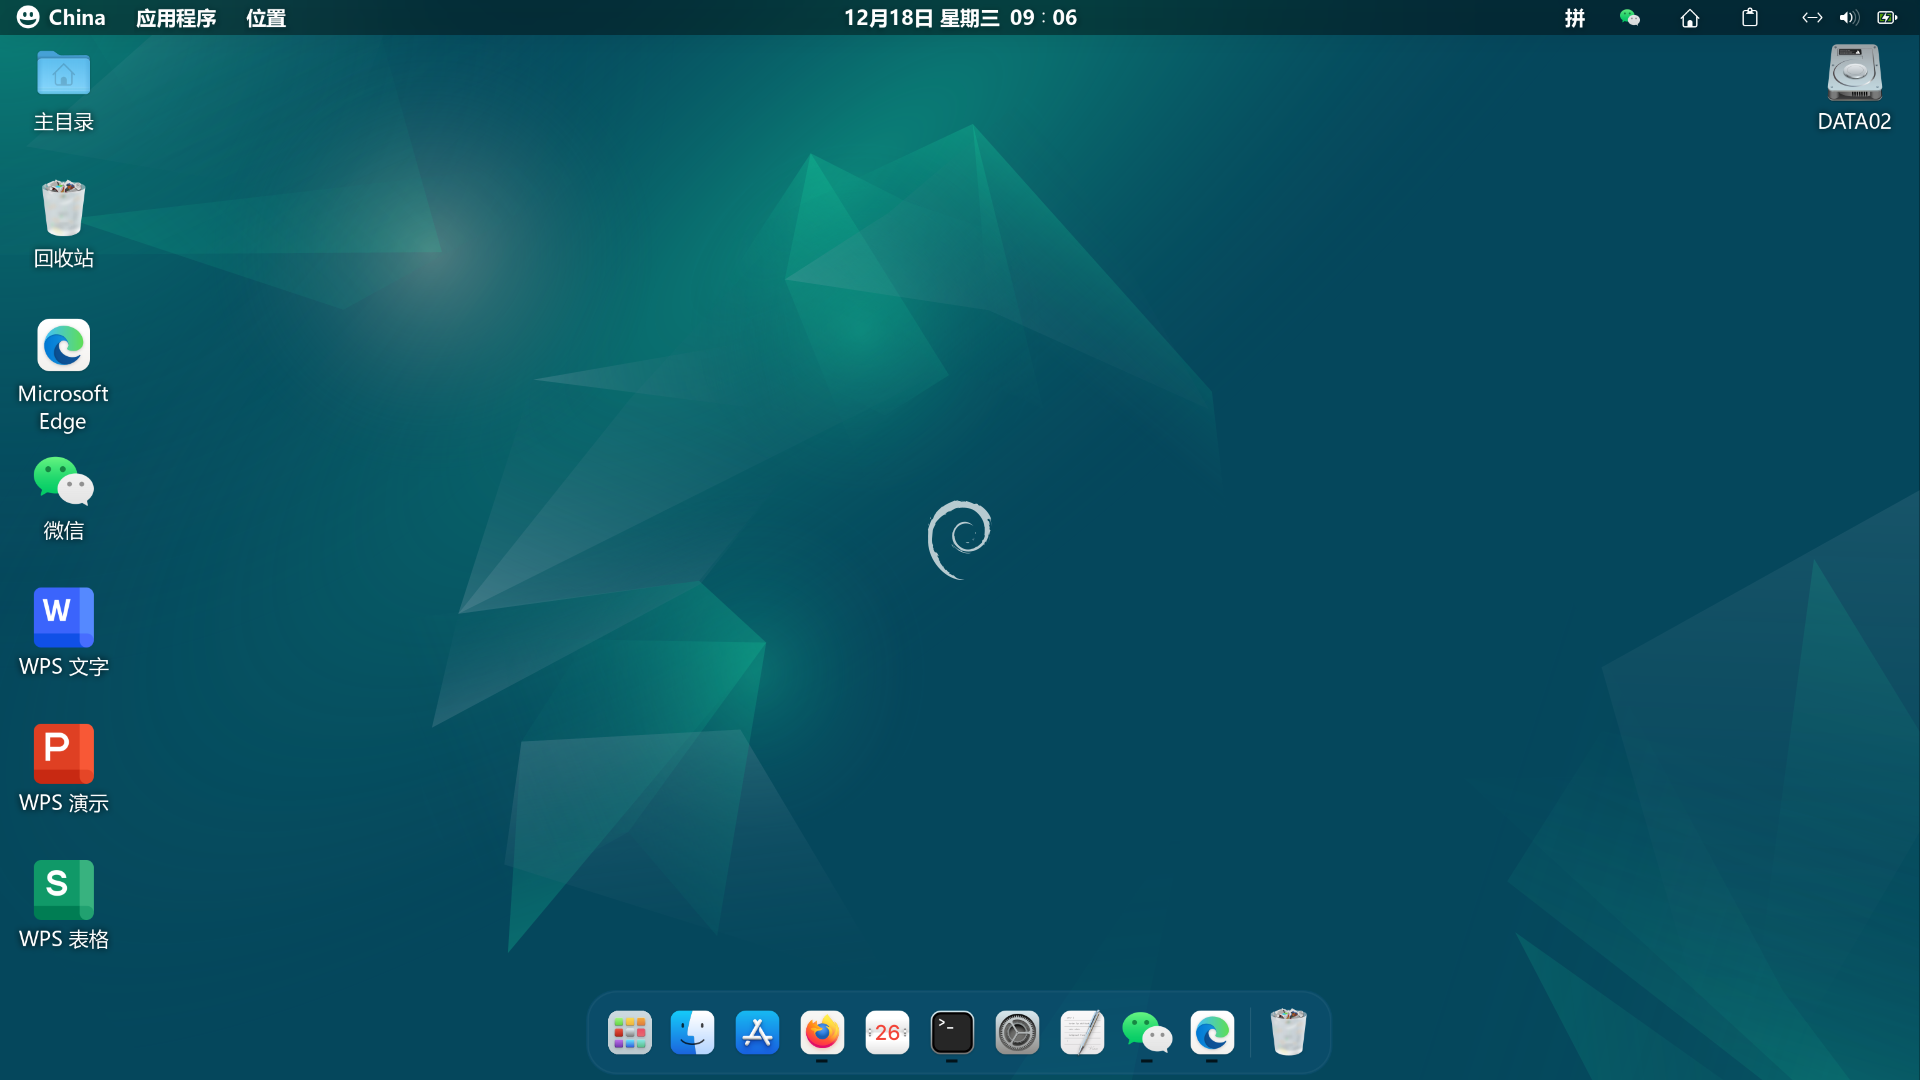
Task: Open WeChat from the dock
Action: coord(1147,1033)
